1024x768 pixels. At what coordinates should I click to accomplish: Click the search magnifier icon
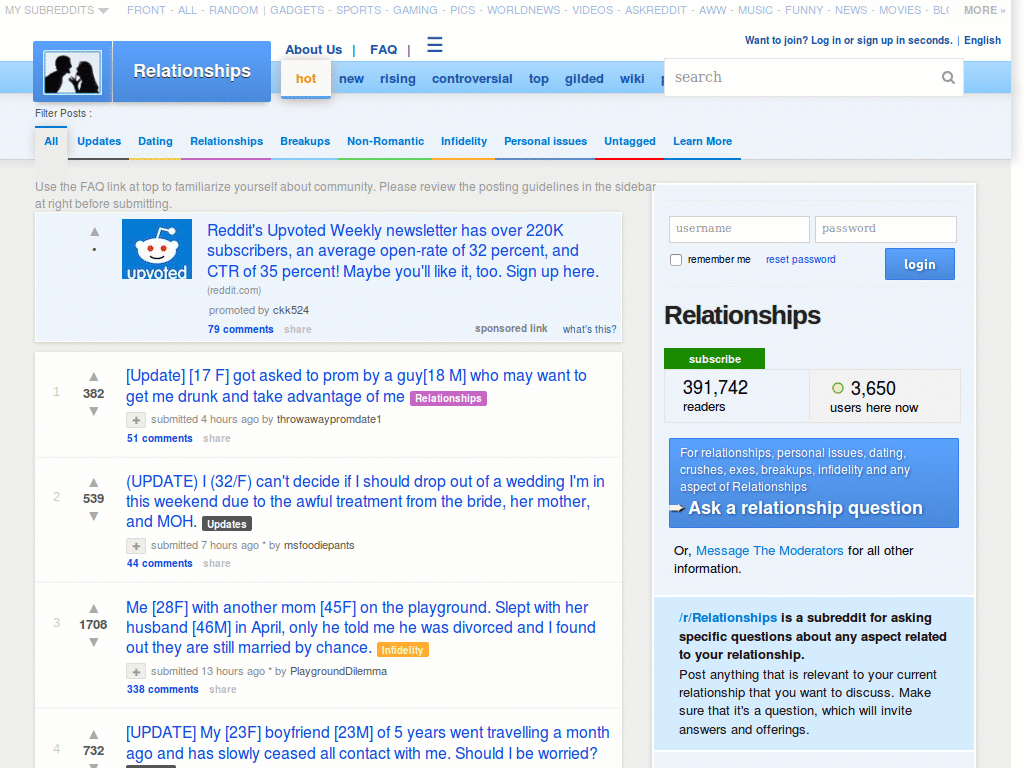coord(948,78)
